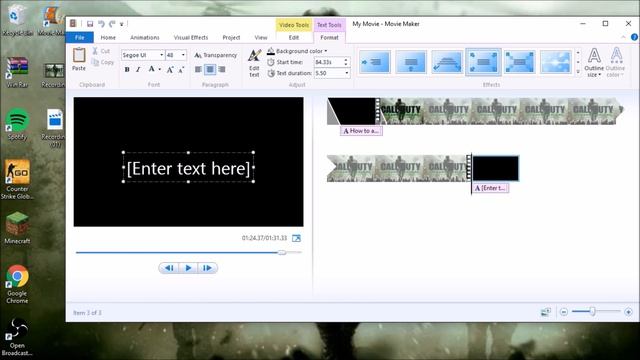Select Center text alignment

(210, 69)
